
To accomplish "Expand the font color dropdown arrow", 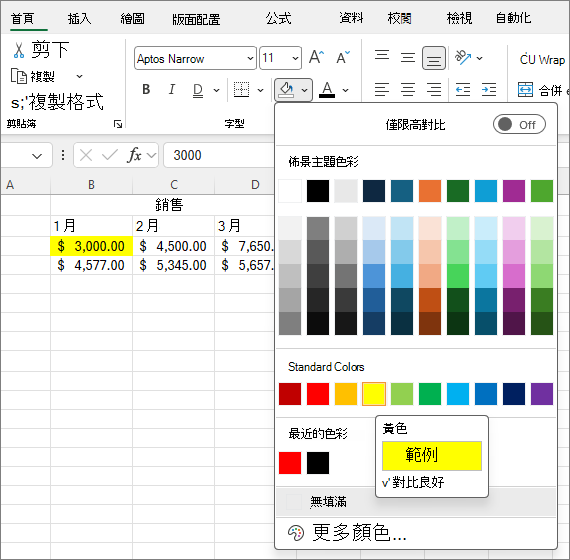I will pos(345,90).
